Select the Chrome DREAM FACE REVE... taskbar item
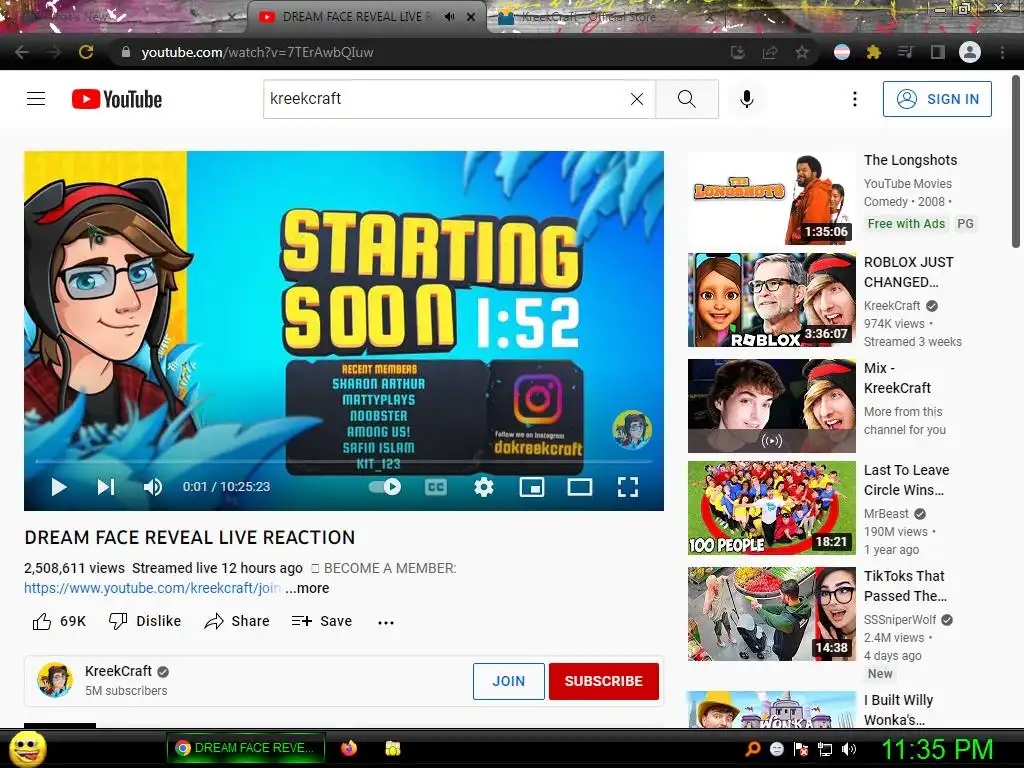This screenshot has width=1024, height=768. click(246, 748)
